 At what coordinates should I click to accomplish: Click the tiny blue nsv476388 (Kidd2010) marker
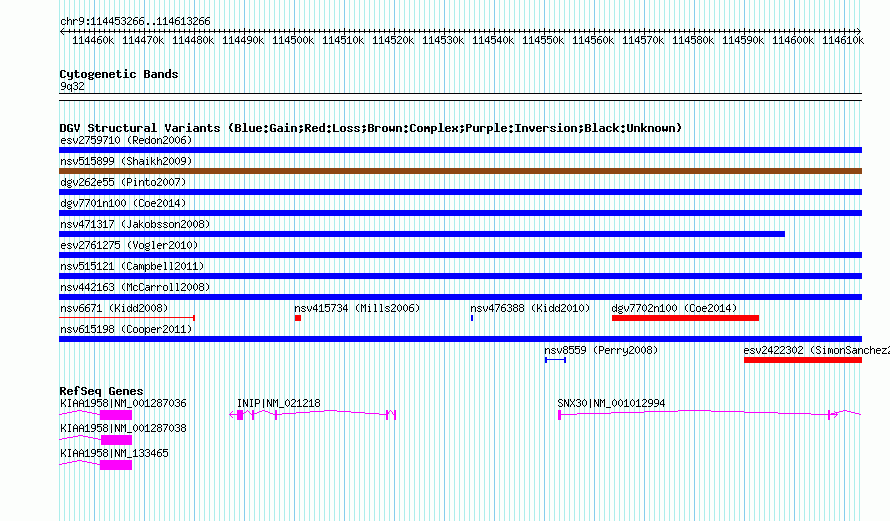[x=472, y=318]
